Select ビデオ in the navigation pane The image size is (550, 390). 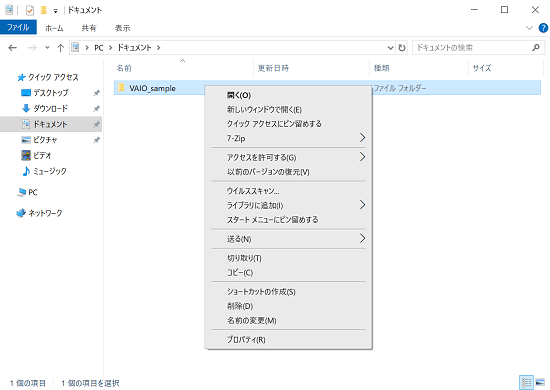click(x=36, y=155)
